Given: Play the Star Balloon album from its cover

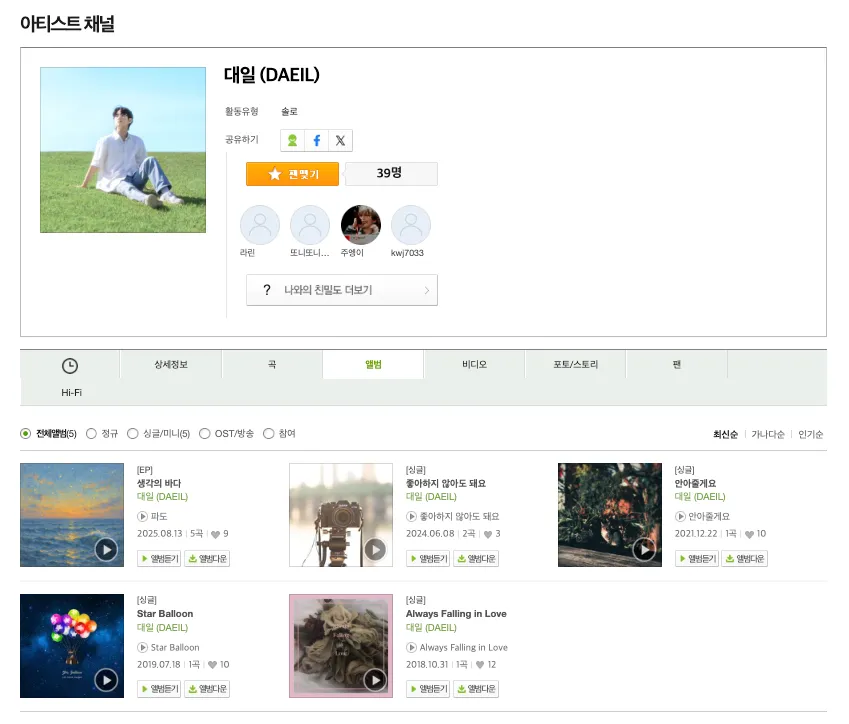Looking at the screenshot, I should coord(106,680).
